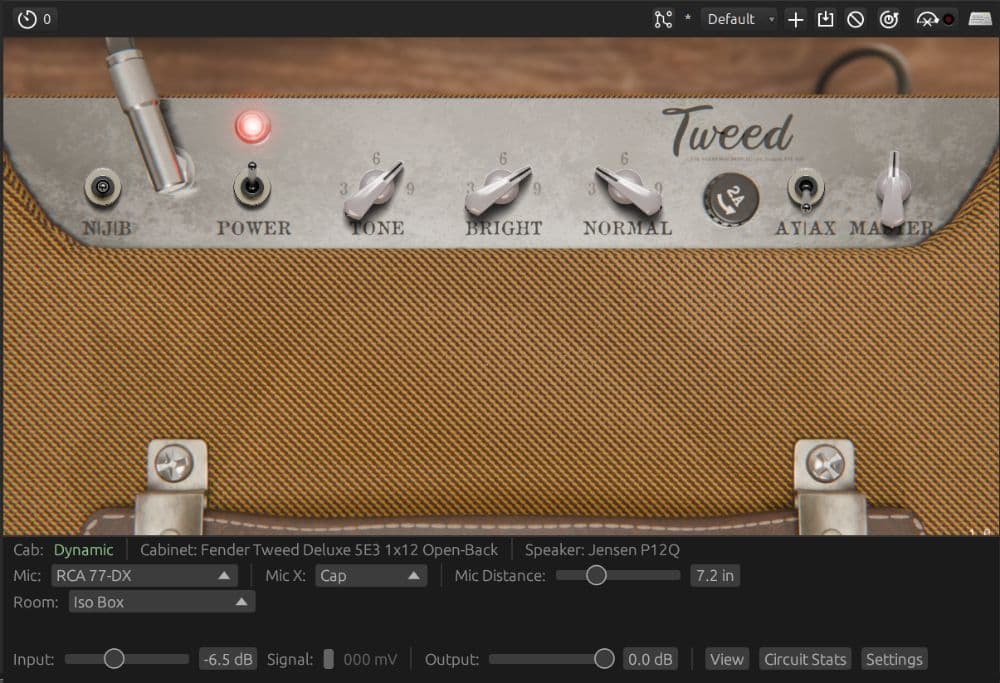Click the power-reset circular arrow icon
Viewport: 1000px width, 683px height.
click(888, 20)
